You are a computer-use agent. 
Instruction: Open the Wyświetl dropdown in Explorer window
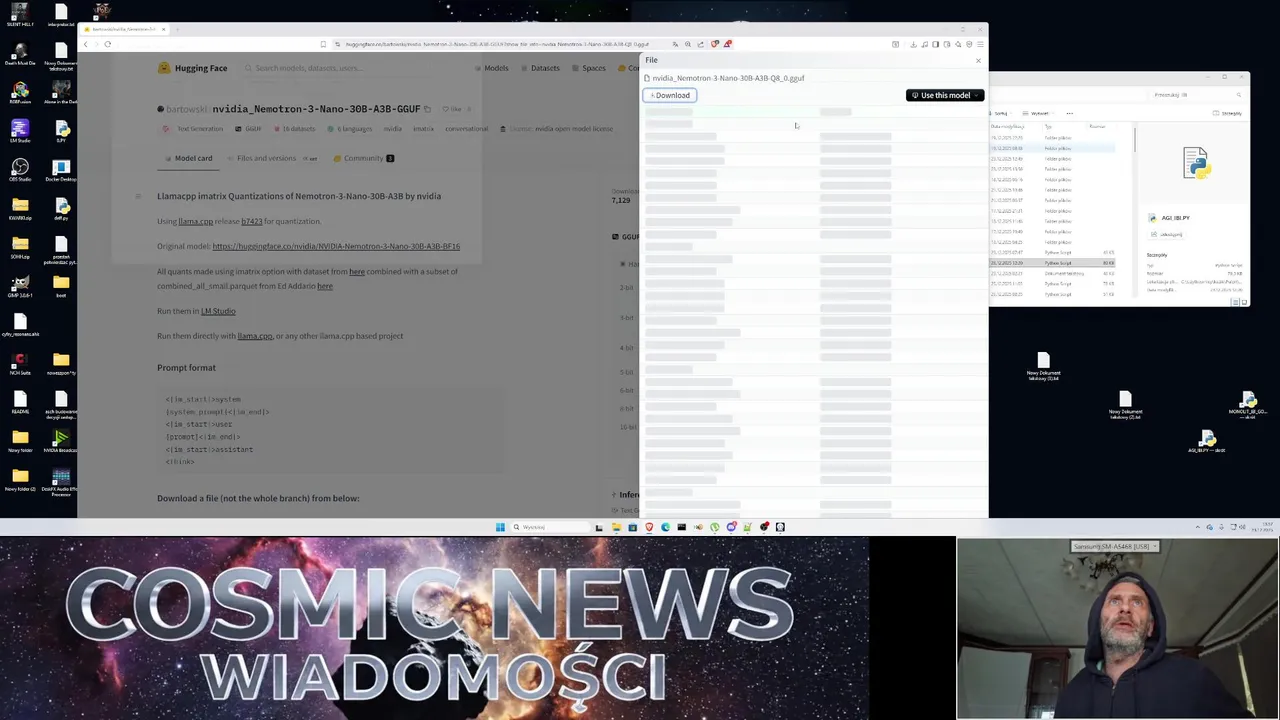pos(1039,113)
